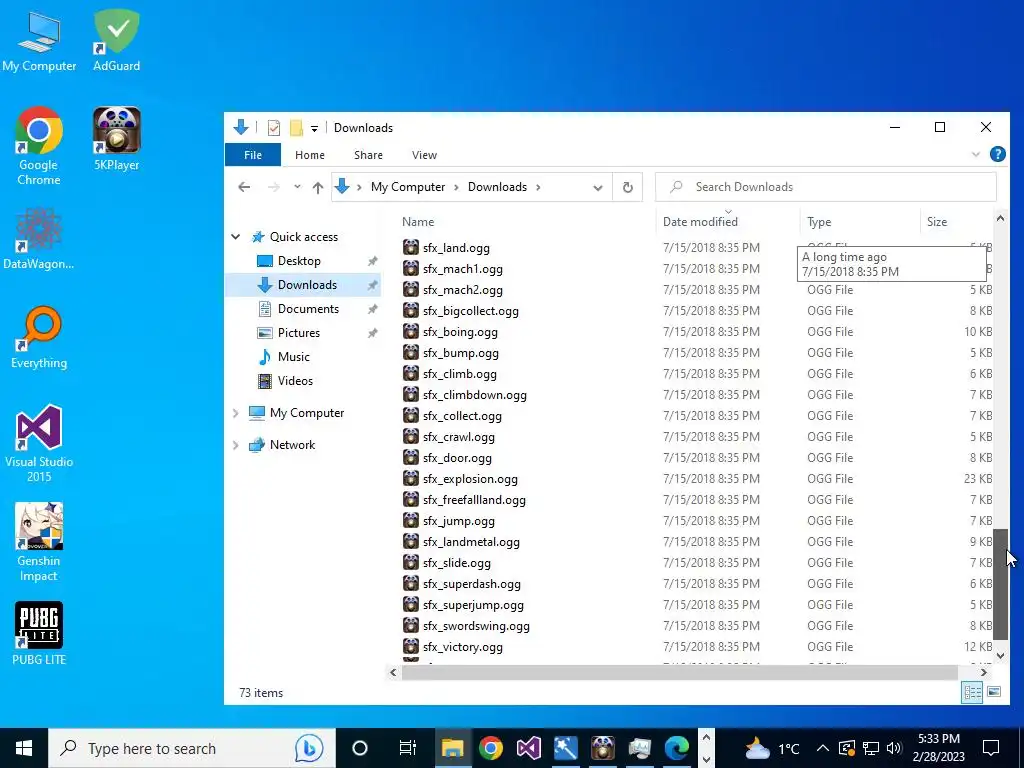Launch 5KPlayer from the desktop
1024x768 pixels.
[x=116, y=139]
